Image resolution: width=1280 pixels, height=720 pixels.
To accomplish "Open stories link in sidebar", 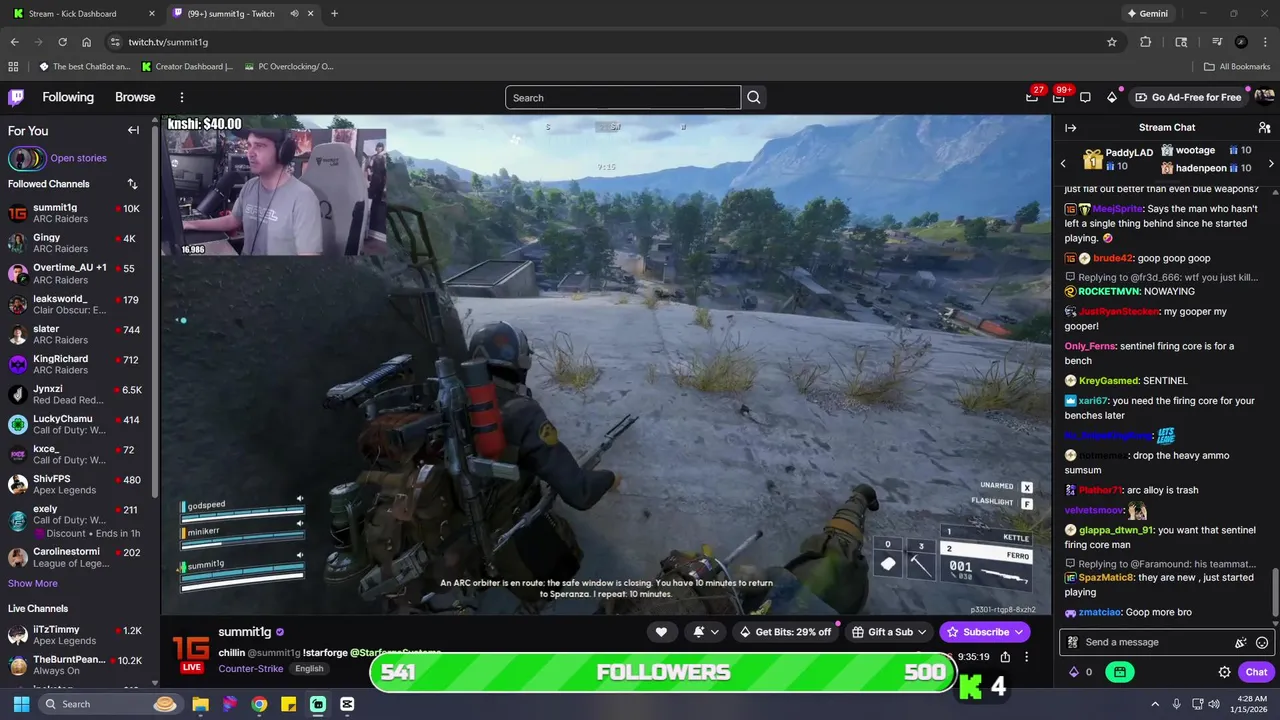I will click(x=78, y=158).
